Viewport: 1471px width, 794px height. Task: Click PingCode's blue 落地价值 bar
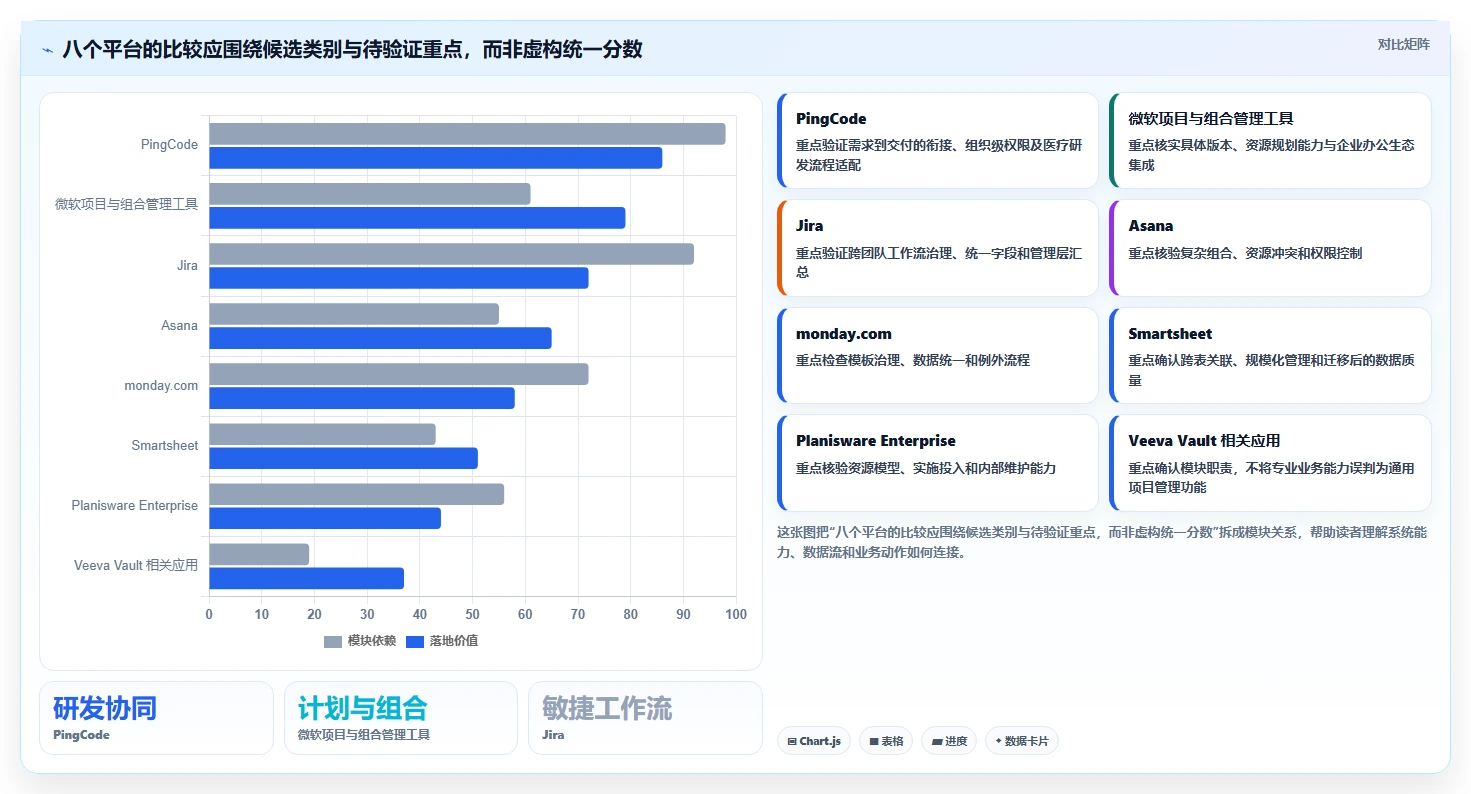(x=435, y=158)
